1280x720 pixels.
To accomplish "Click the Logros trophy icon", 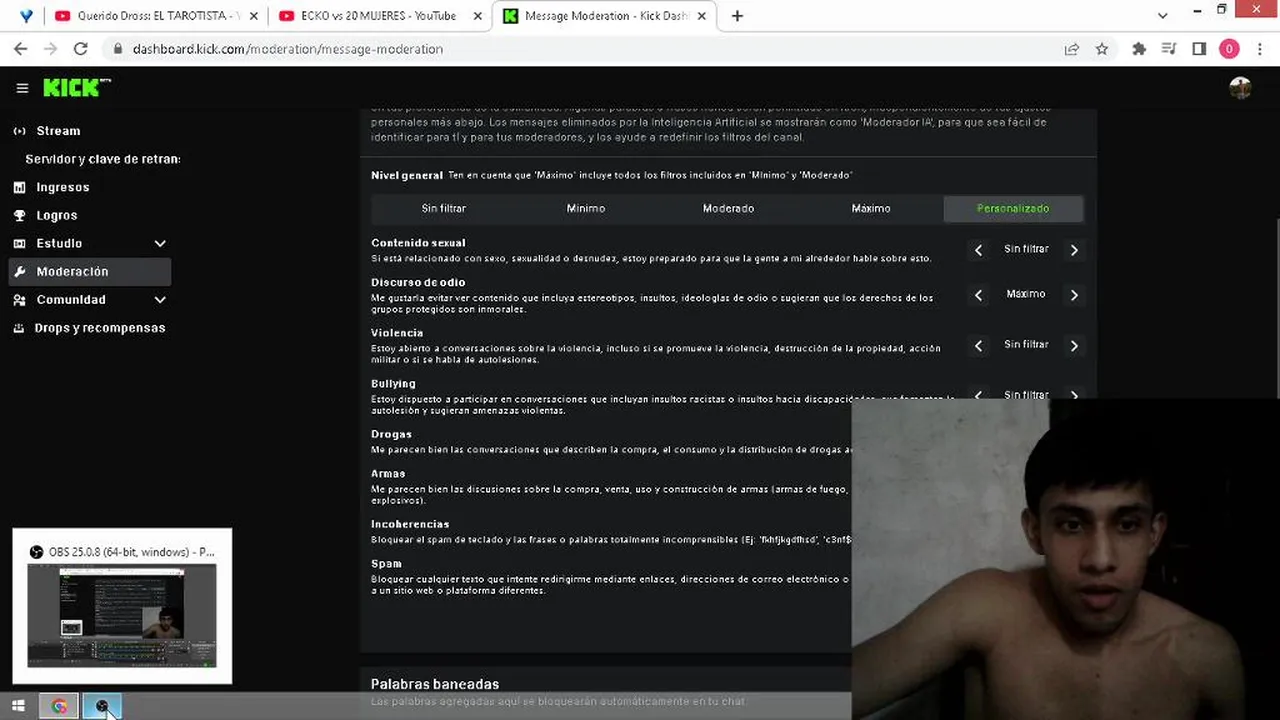I will (x=19, y=215).
